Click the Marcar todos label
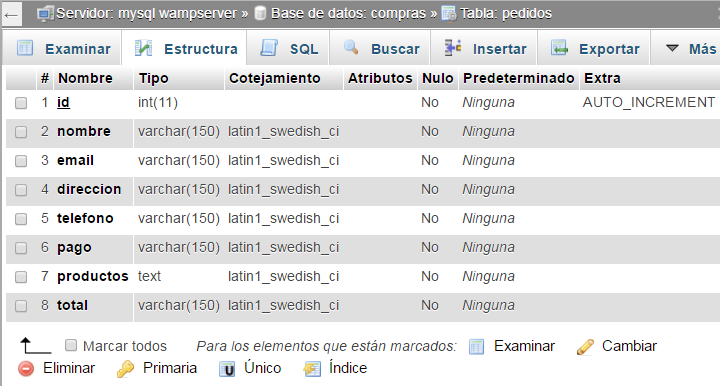The height and width of the screenshot is (386, 720). click(x=124, y=346)
